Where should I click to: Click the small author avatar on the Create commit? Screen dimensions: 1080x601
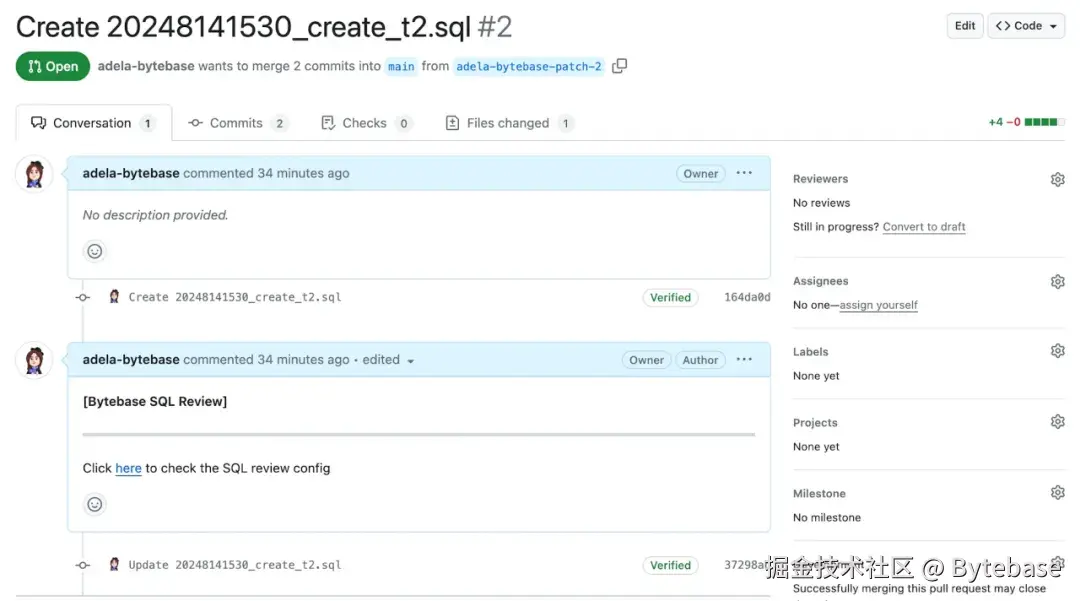pyautogui.click(x=114, y=297)
